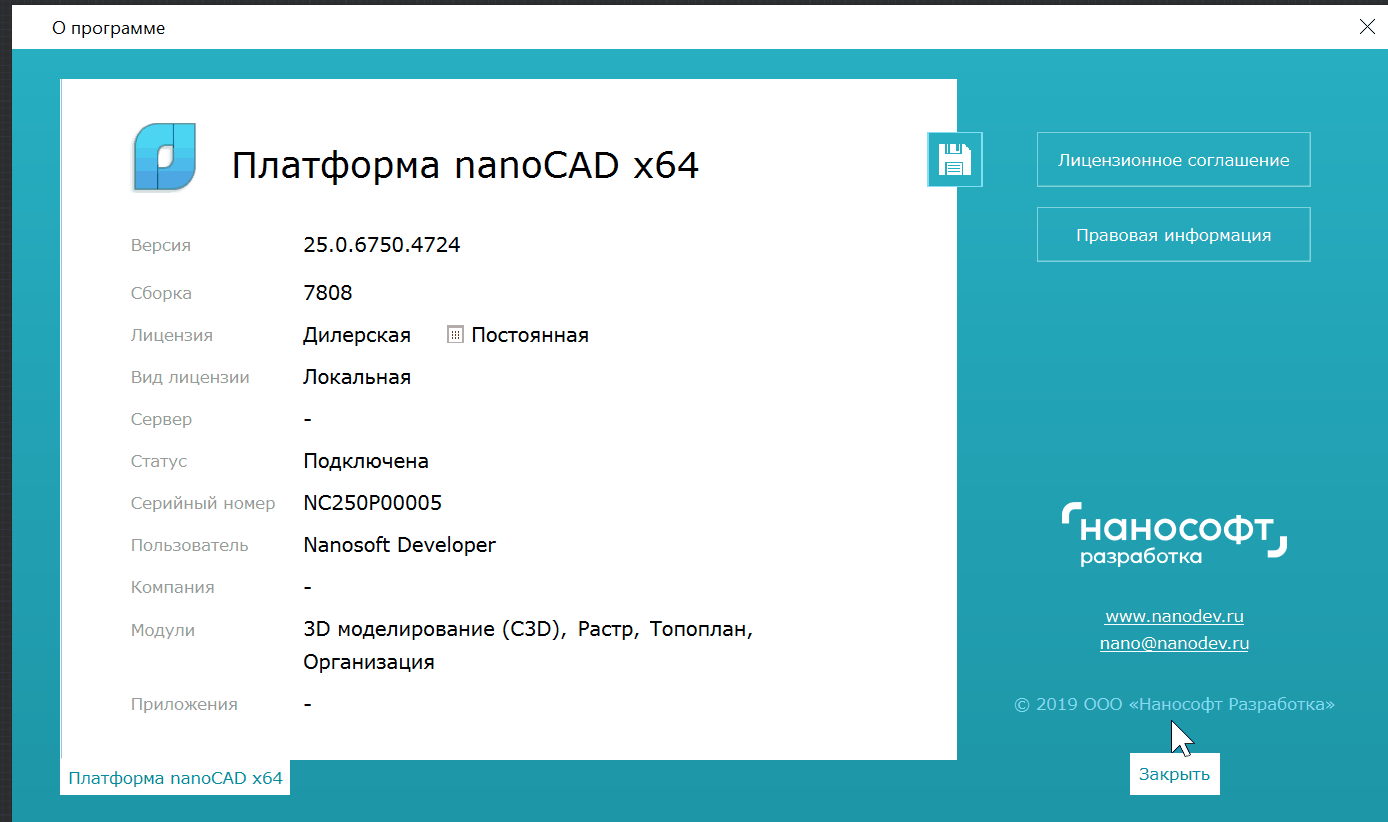Viewport: 1388px width, 822px height.
Task: Click the status value Подключена
Action: click(366, 461)
